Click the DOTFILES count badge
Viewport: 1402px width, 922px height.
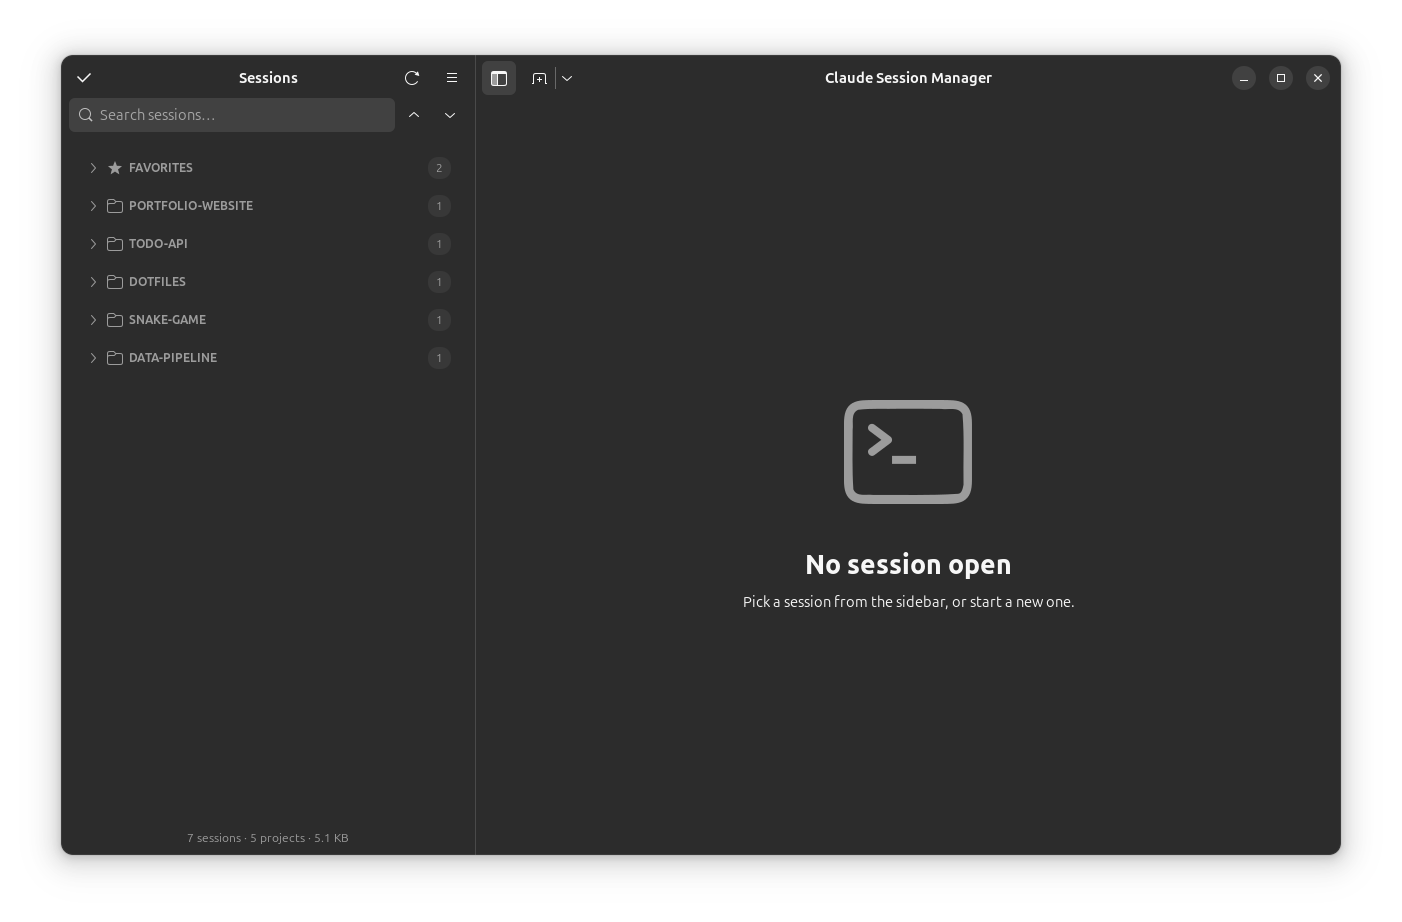439,282
